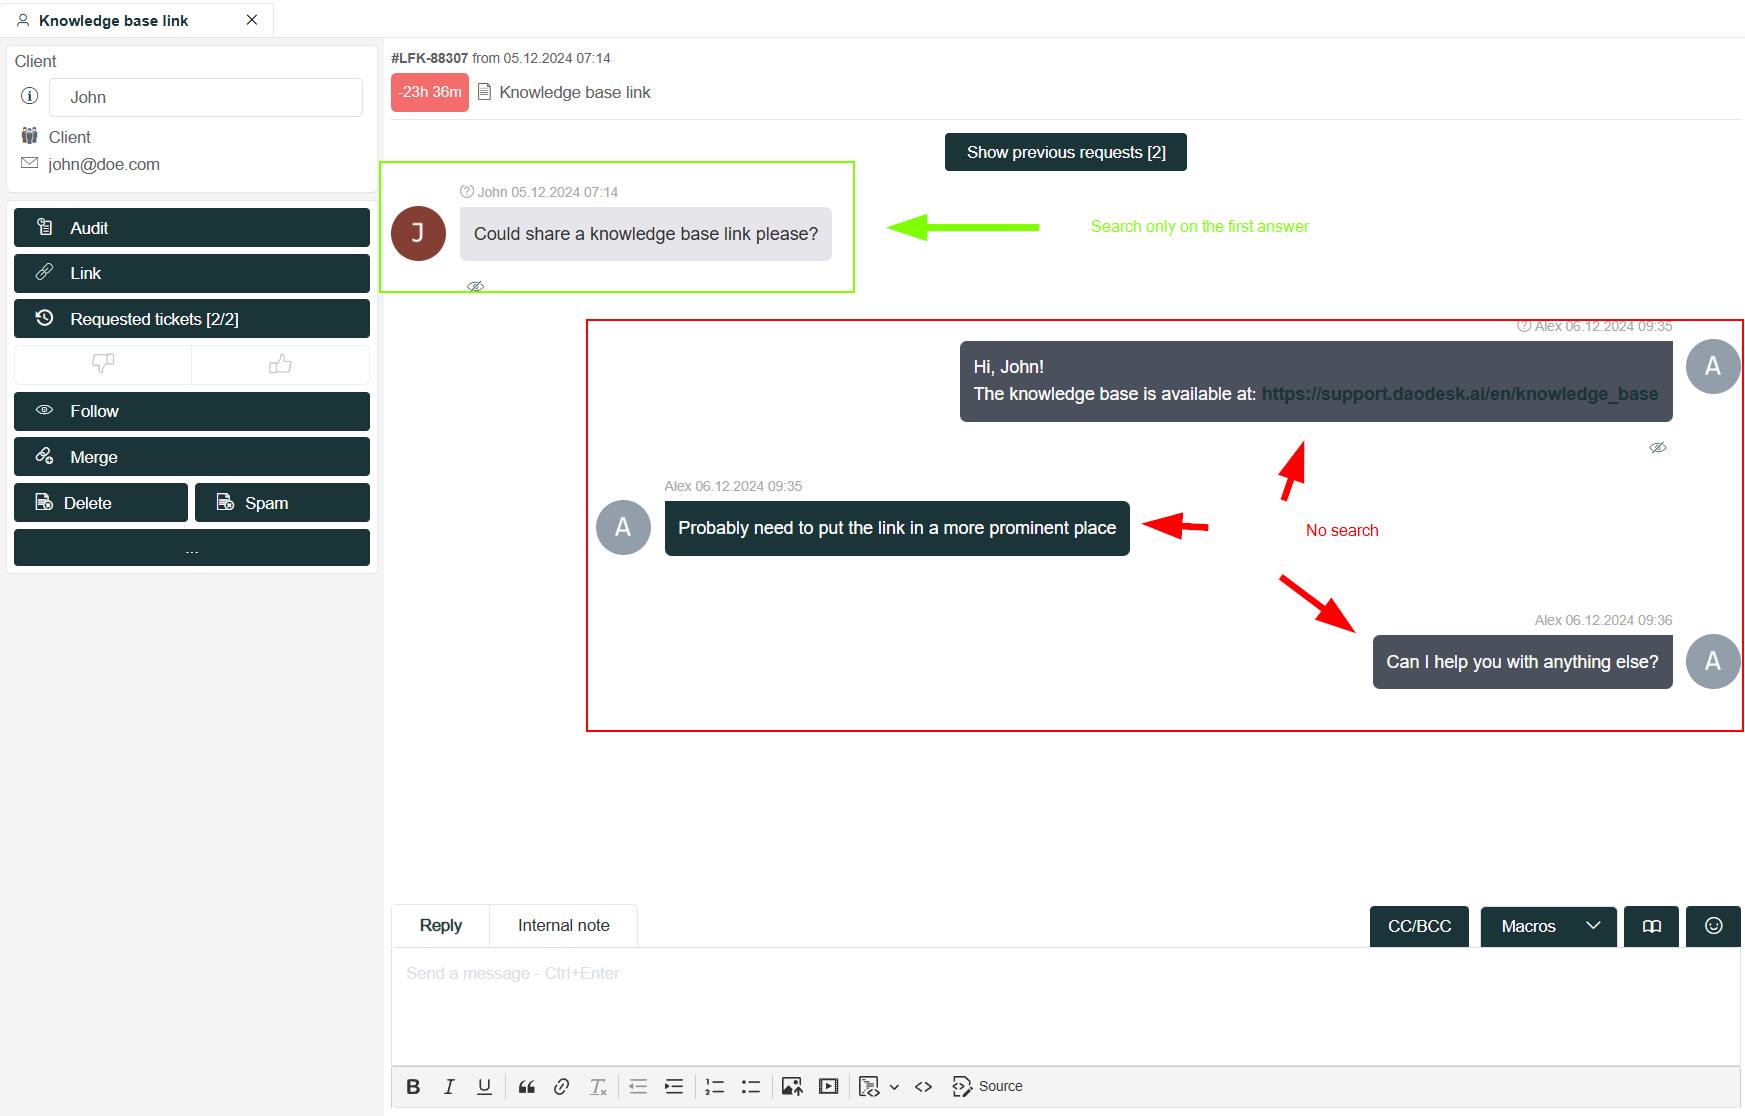Expand the Macros dropdown

(1548, 926)
